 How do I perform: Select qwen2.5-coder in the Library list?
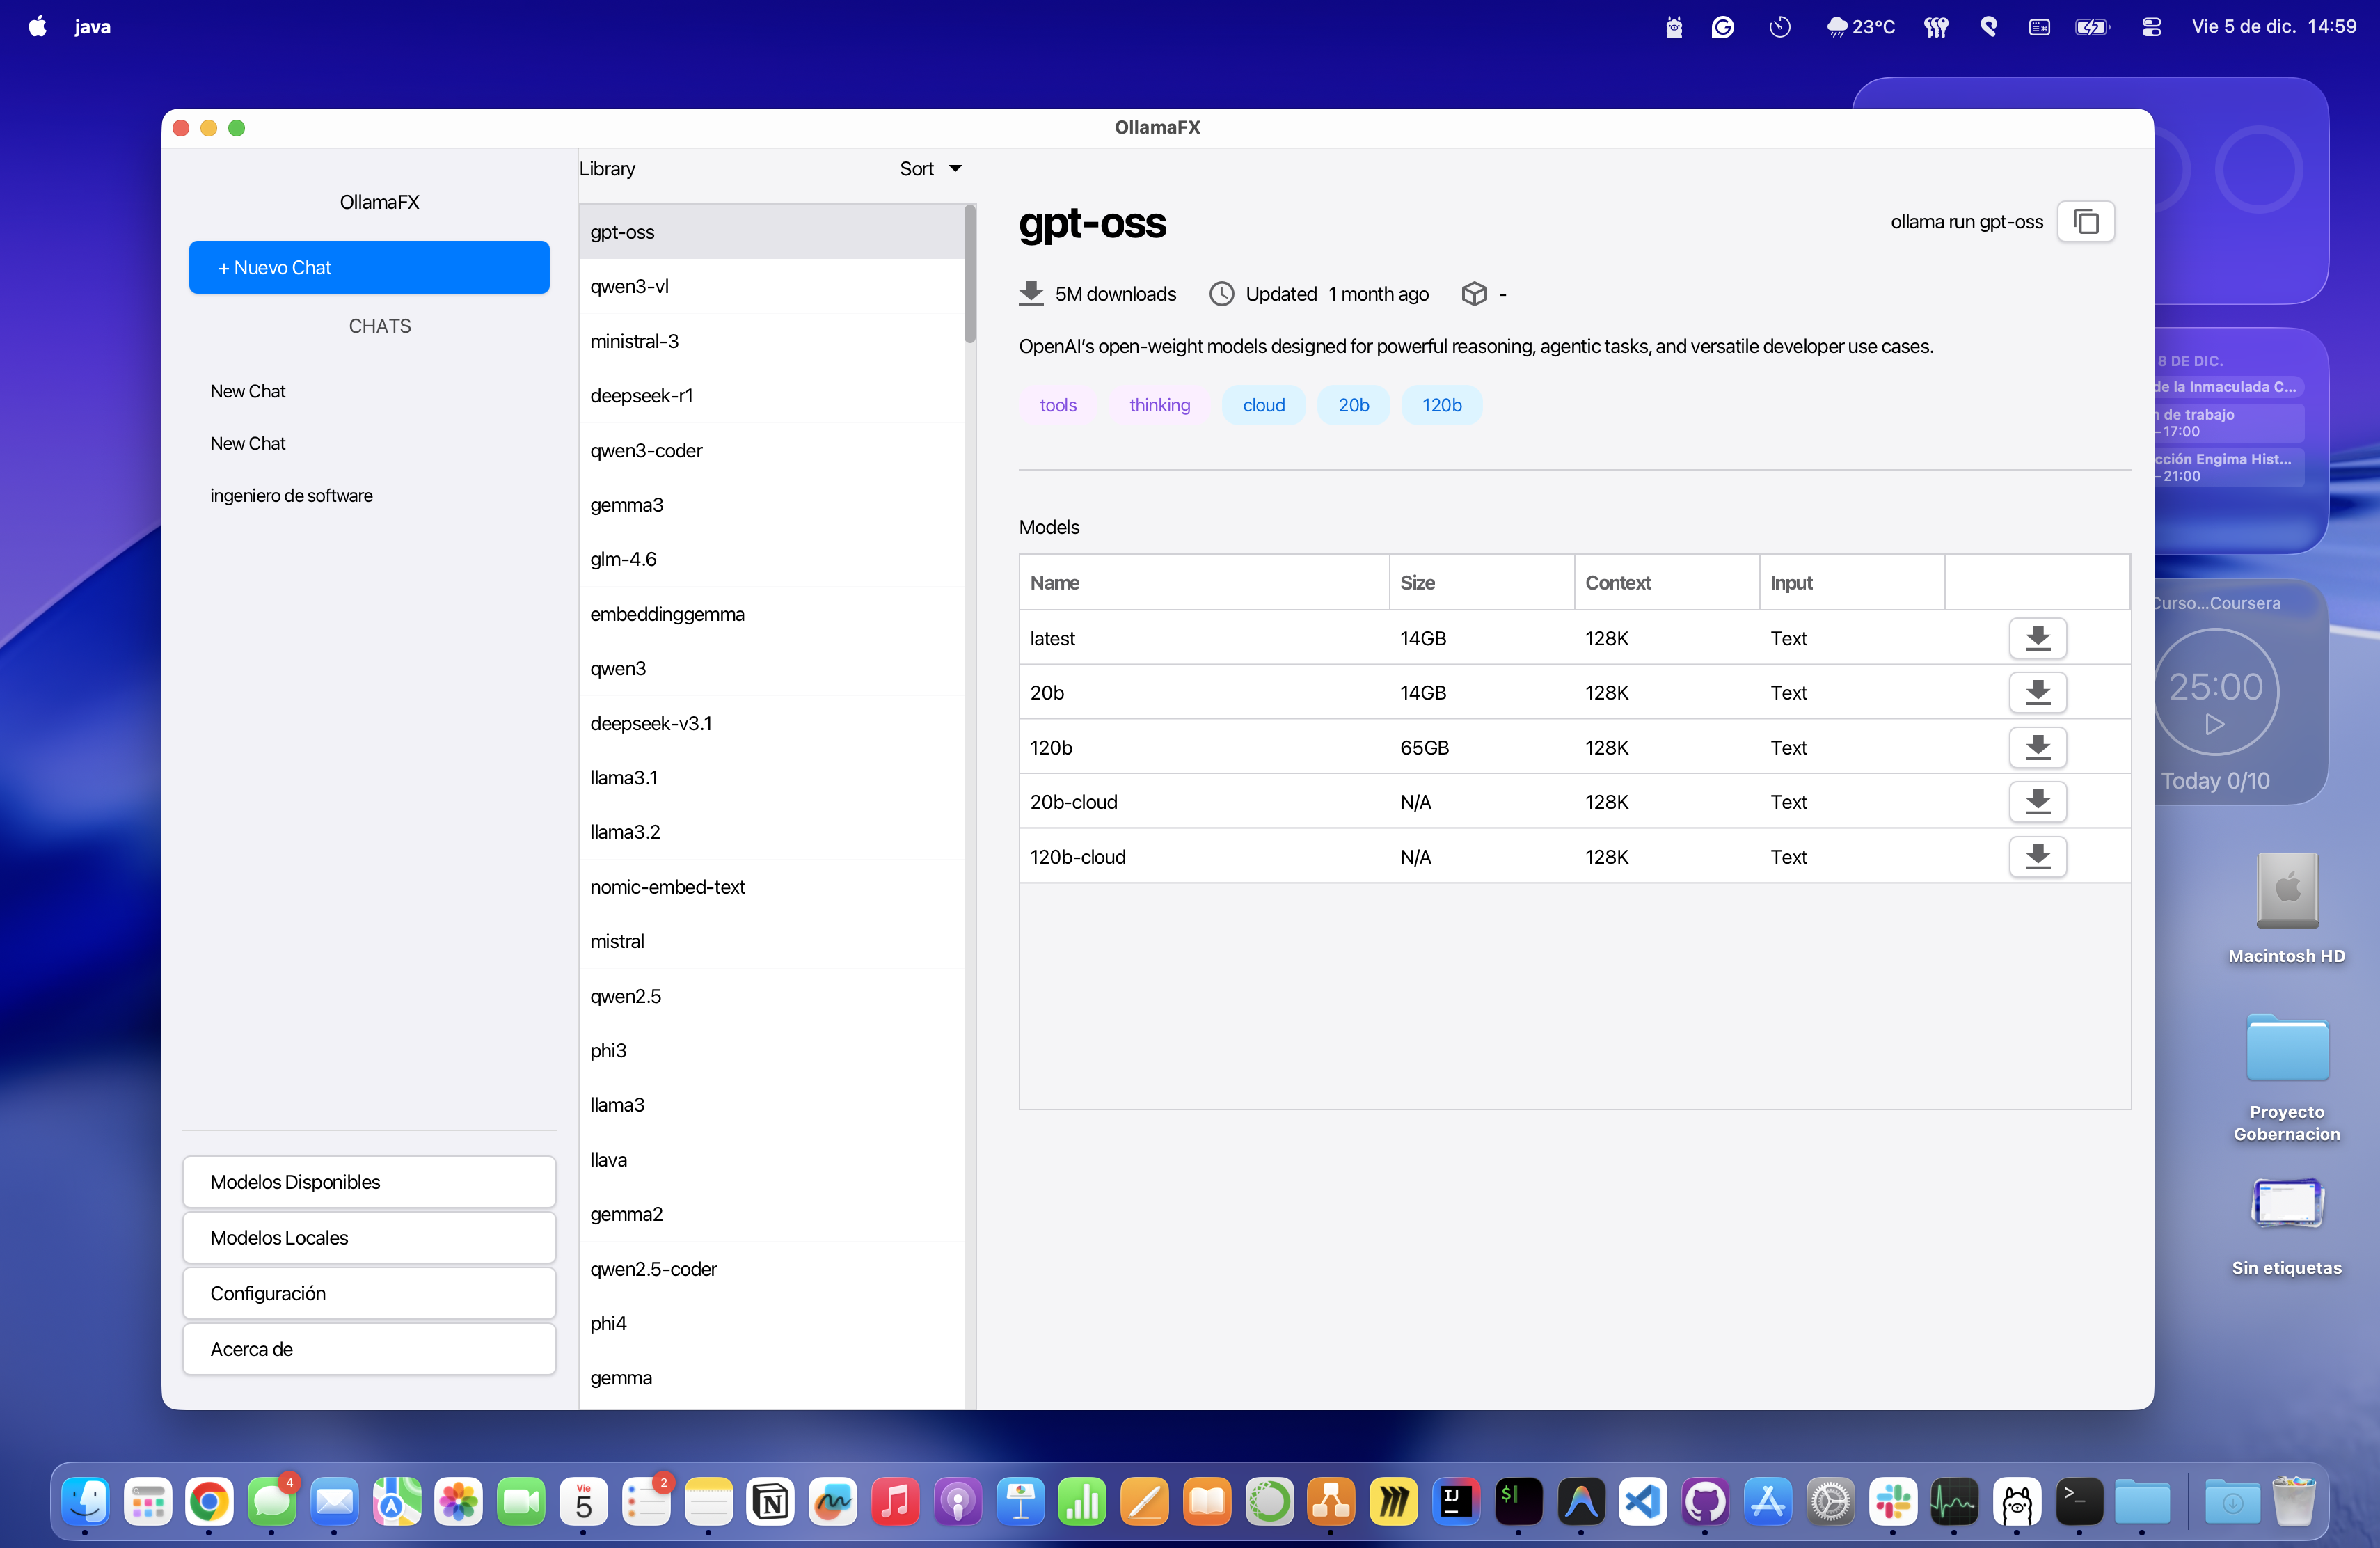(771, 1269)
